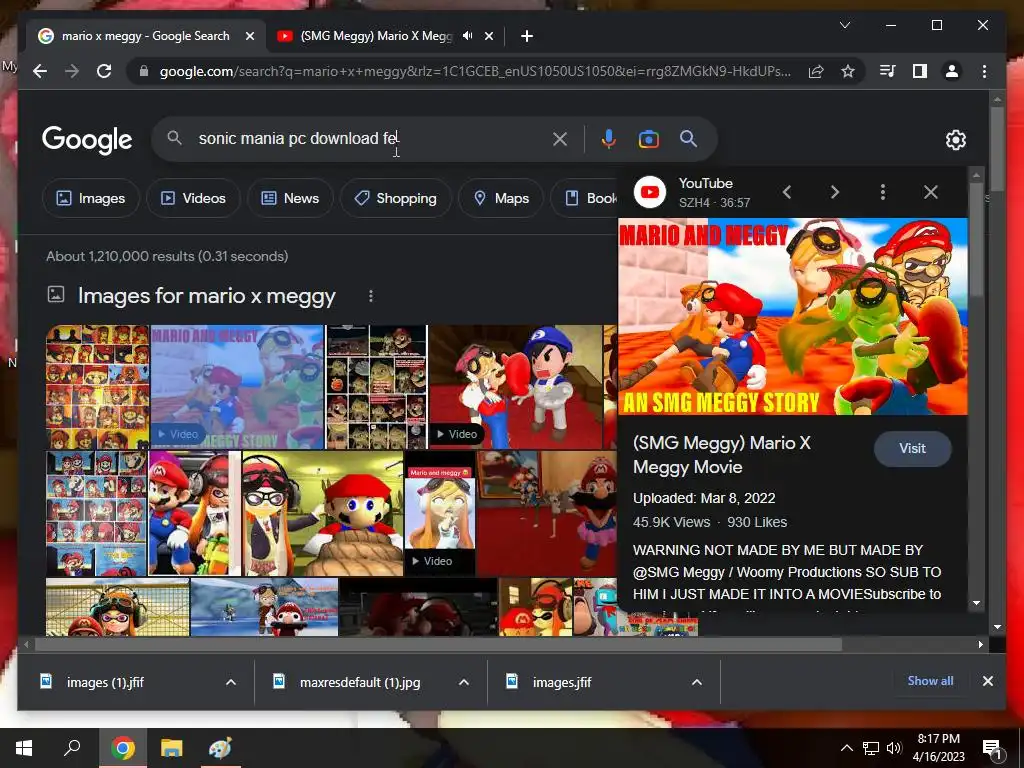This screenshot has height=768, width=1024.
Task: Go back using the browser back arrow
Action: pyautogui.click(x=40, y=71)
